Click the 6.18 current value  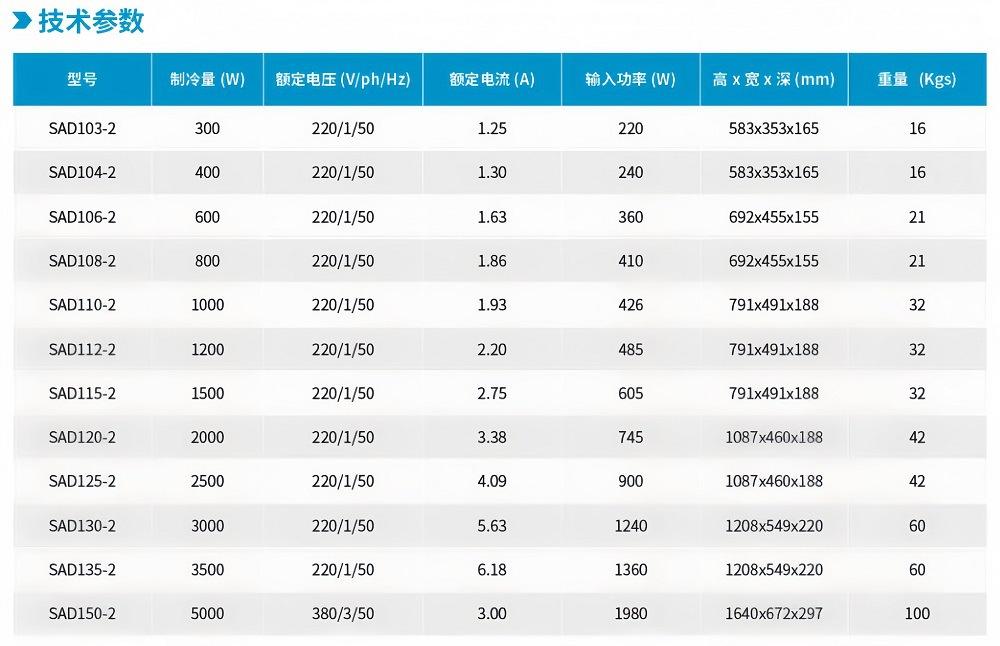[x=492, y=569]
